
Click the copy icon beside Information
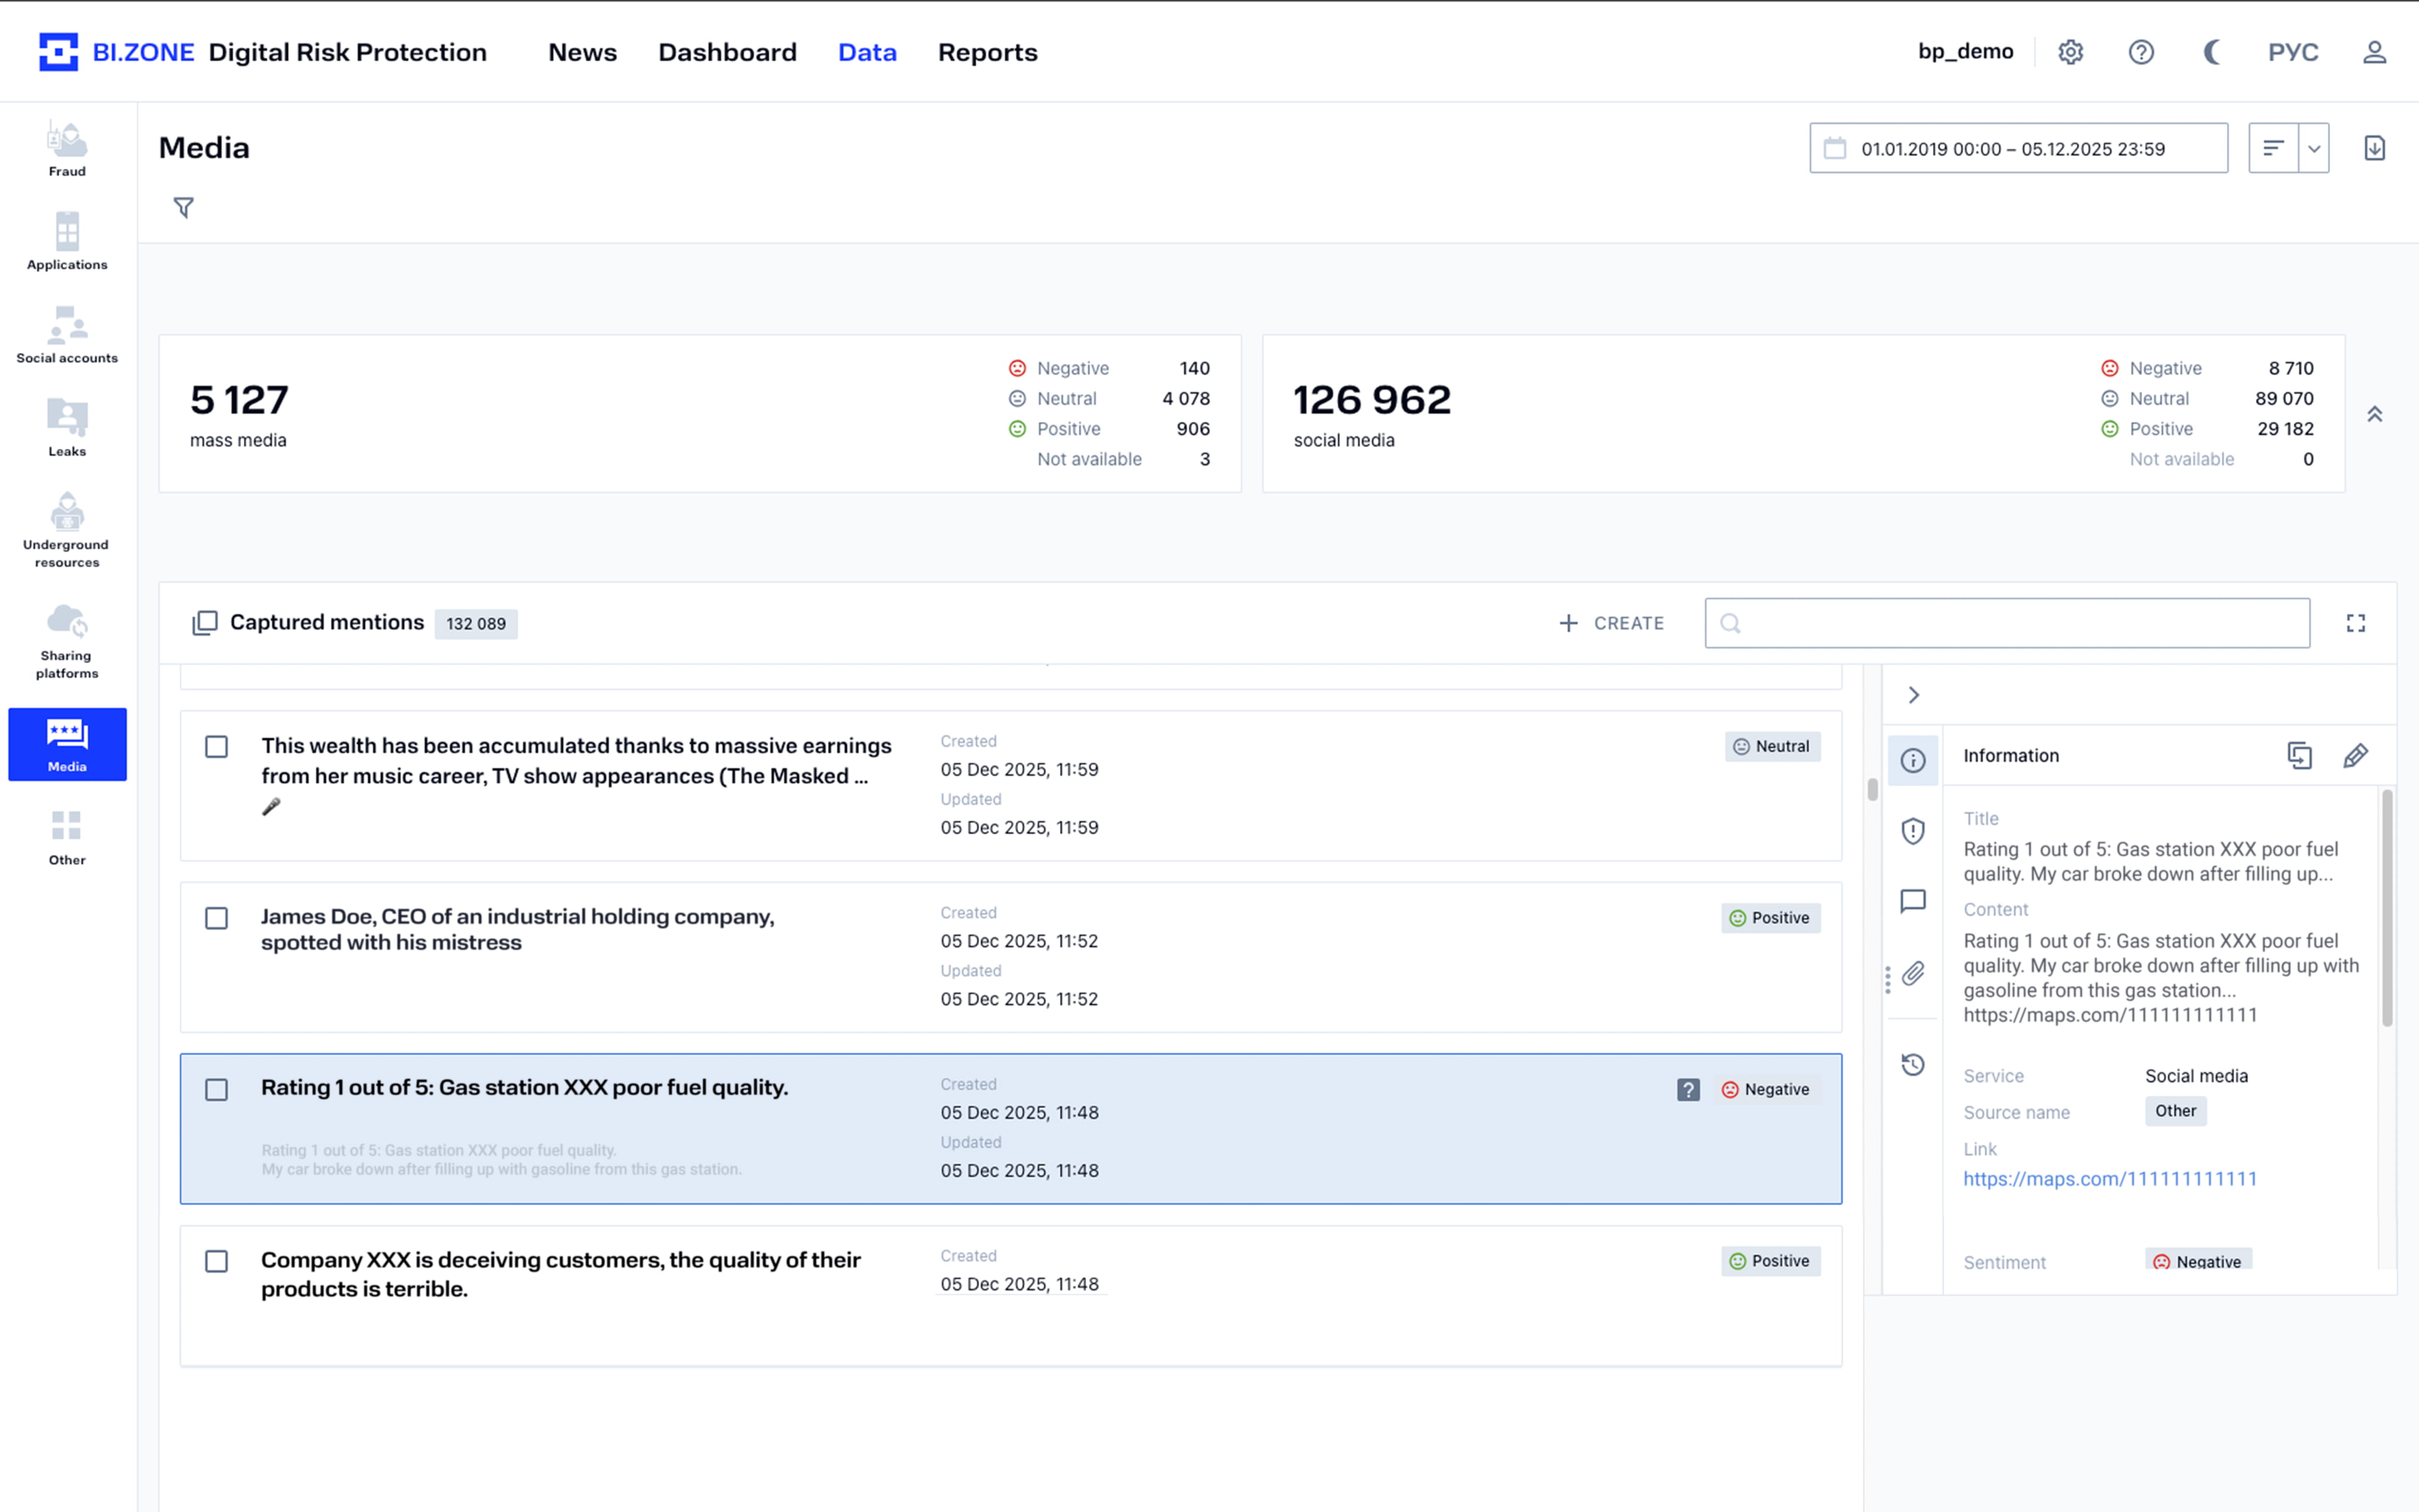click(2299, 755)
